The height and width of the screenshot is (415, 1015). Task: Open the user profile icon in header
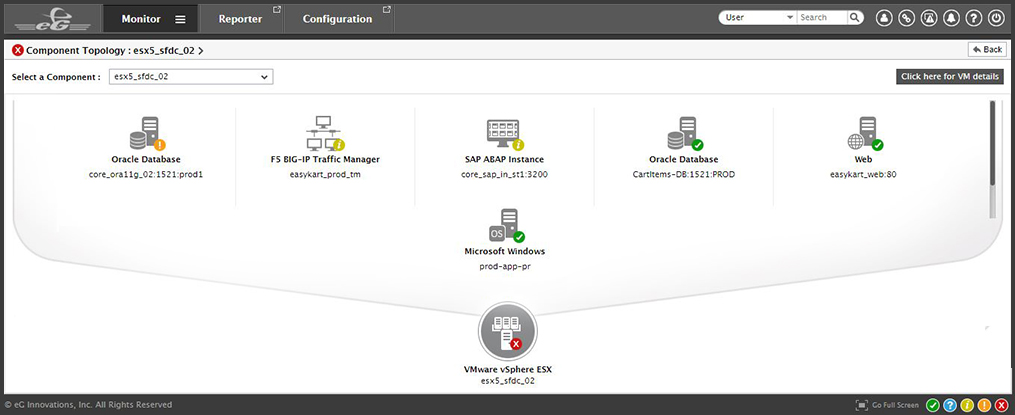tap(884, 18)
